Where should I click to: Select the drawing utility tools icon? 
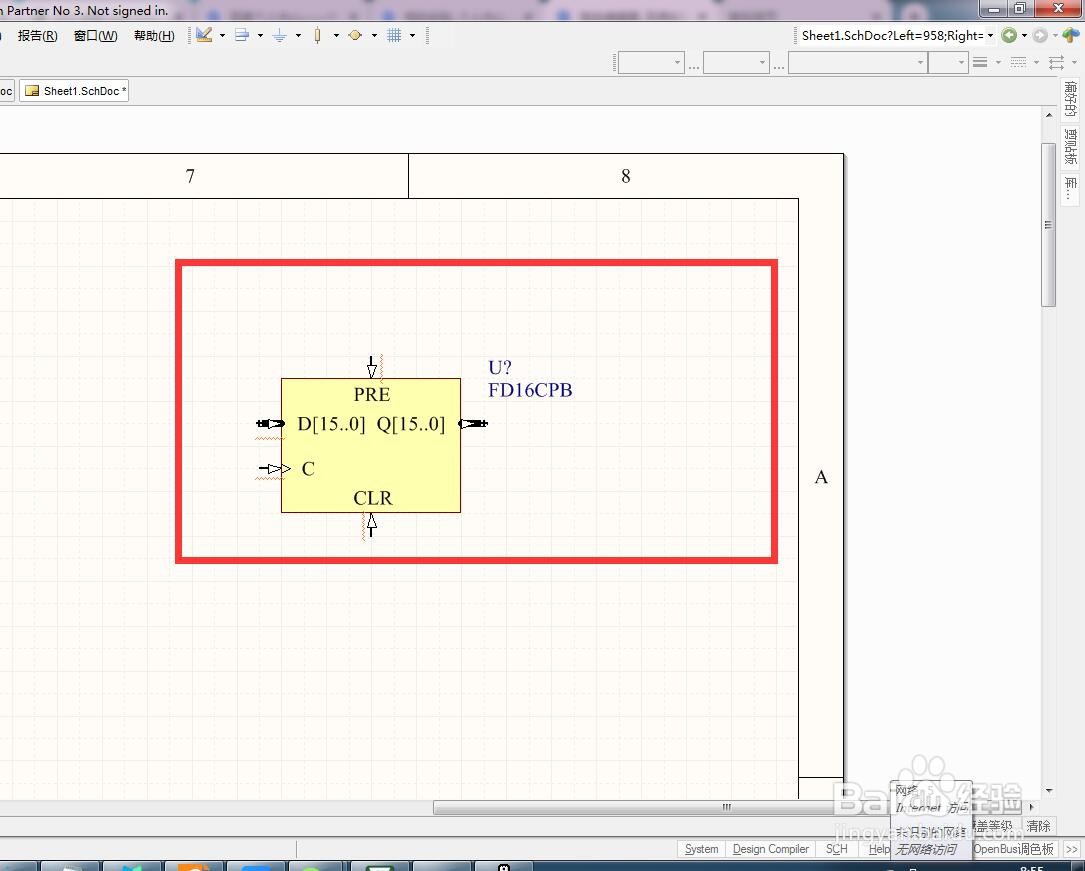pyautogui.click(x=204, y=35)
